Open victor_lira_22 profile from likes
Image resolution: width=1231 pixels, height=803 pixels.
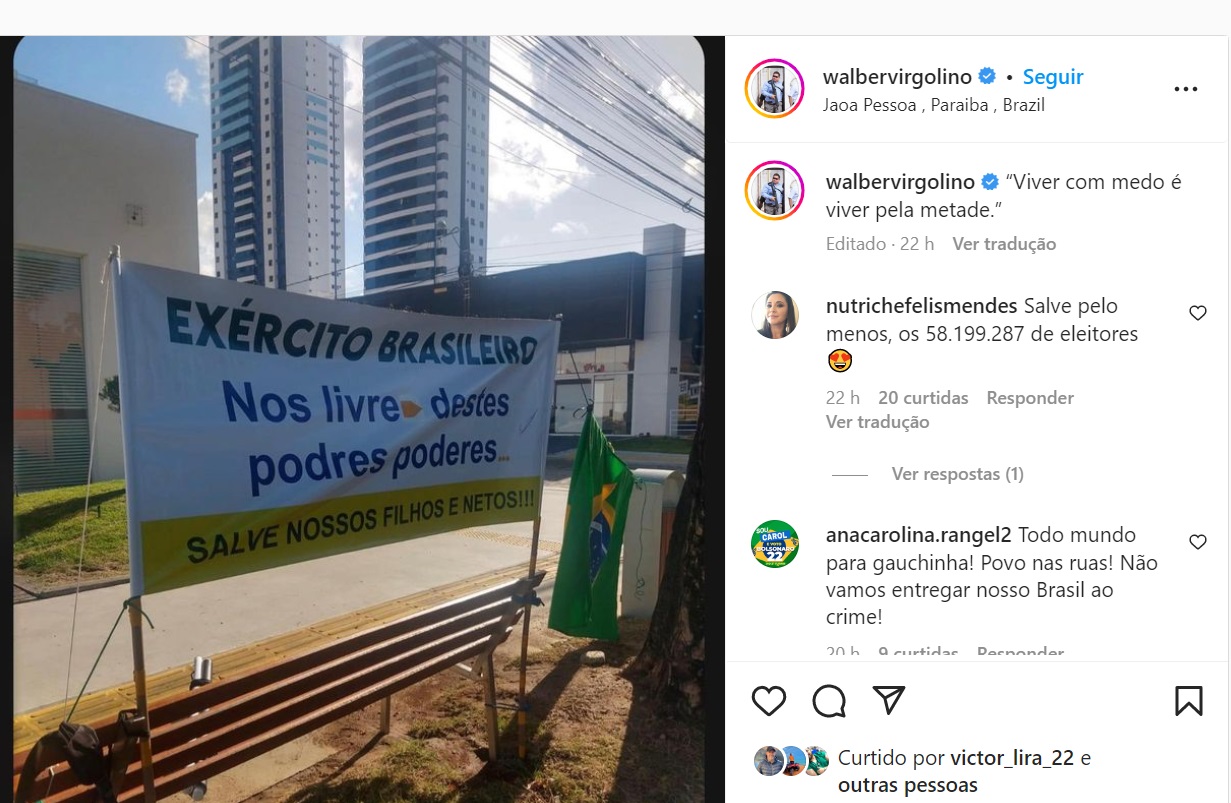pos(1012,758)
